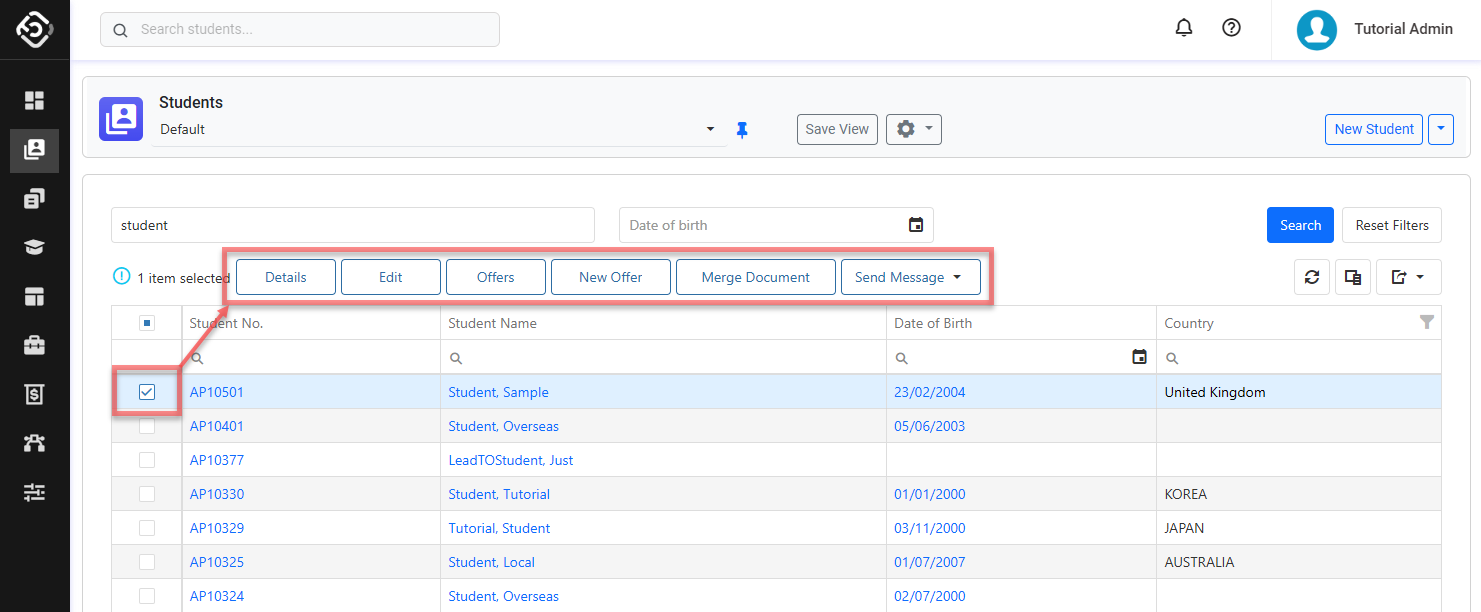Click the Search students input field
Image resolution: width=1481 pixels, height=612 pixels.
(300, 30)
